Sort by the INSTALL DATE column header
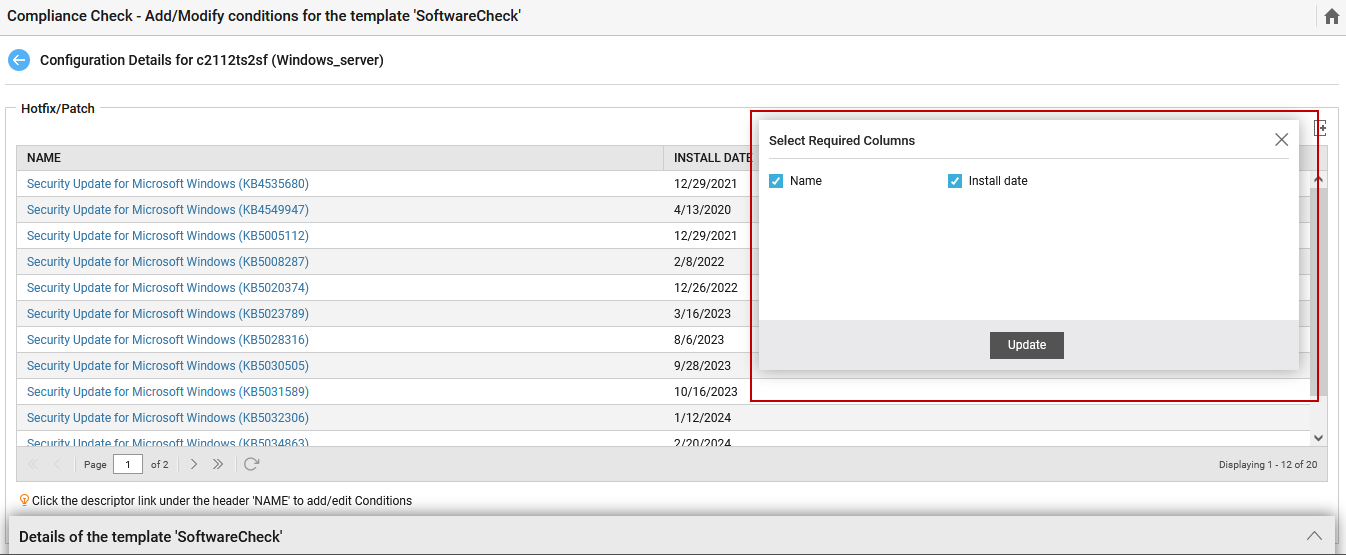The height and width of the screenshot is (555, 1346). (711, 158)
